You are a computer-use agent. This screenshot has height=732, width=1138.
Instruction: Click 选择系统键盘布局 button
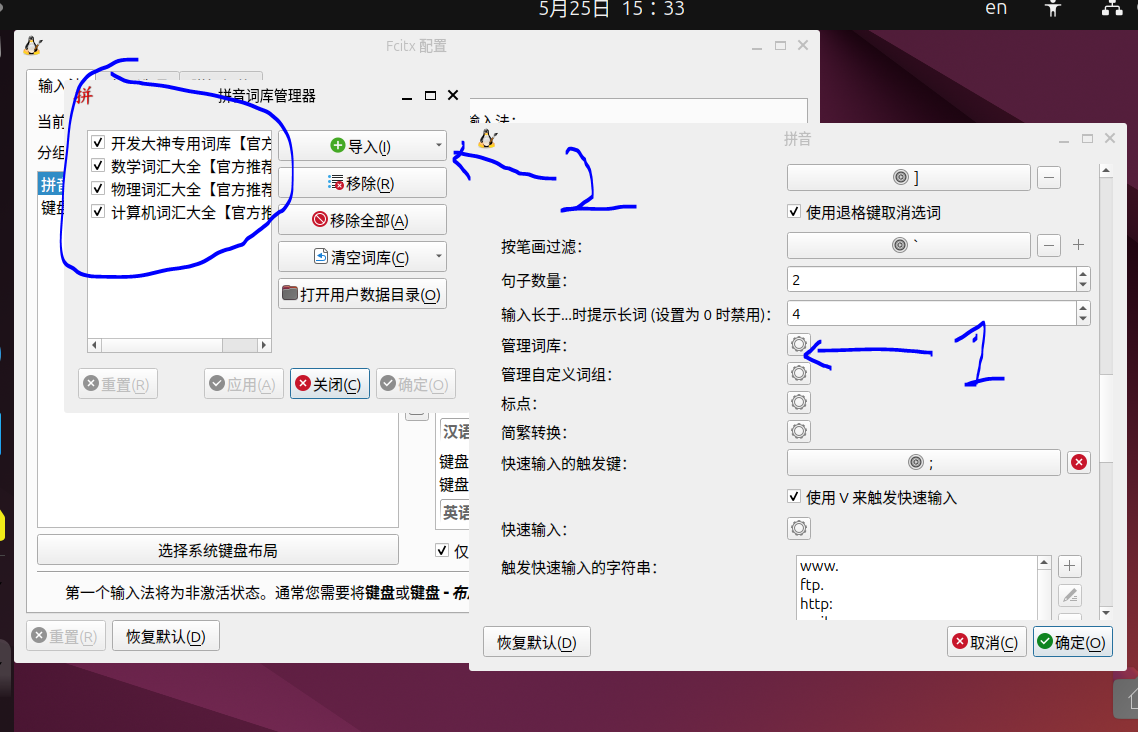[x=218, y=550]
